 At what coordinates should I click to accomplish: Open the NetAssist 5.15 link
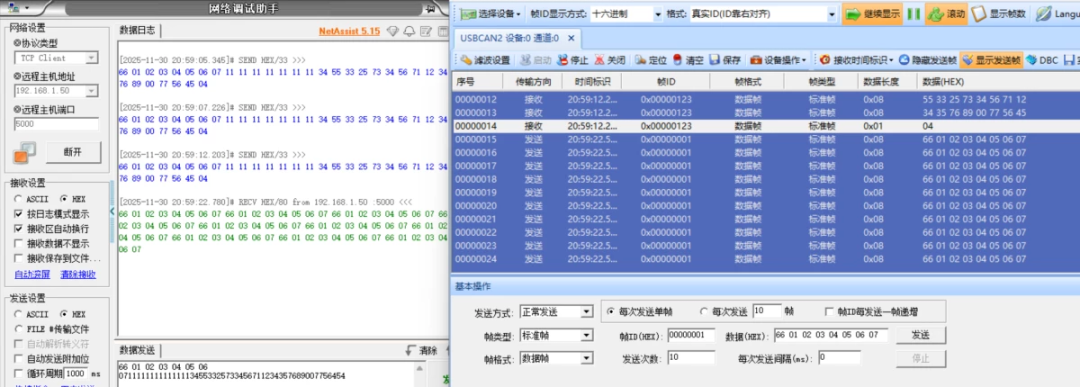pos(349,32)
